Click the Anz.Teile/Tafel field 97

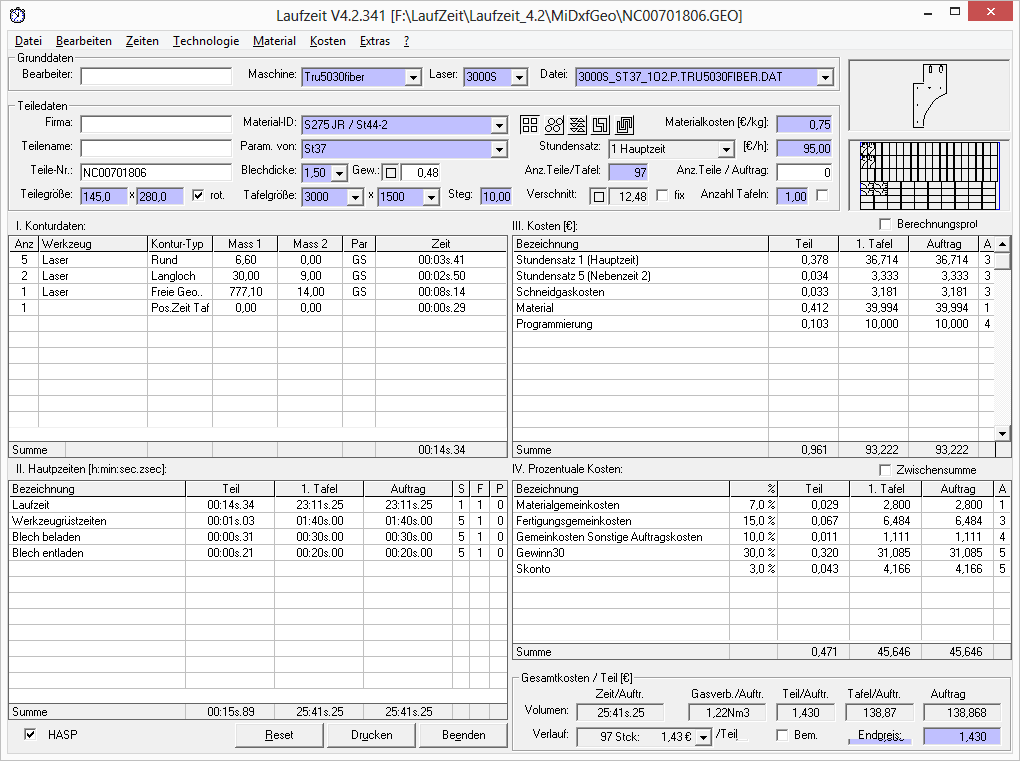[x=628, y=172]
